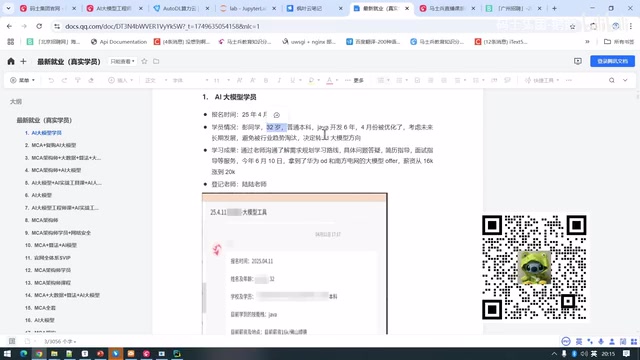Toggle underline formatting
640x360 pixels.
coord(292,80)
